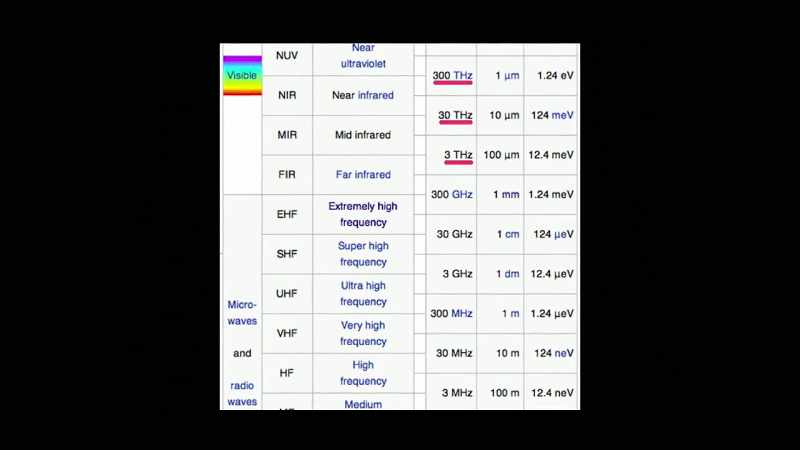Screen dimensions: 800x450
Task: Follow the radio waves link
Action: tap(242, 393)
